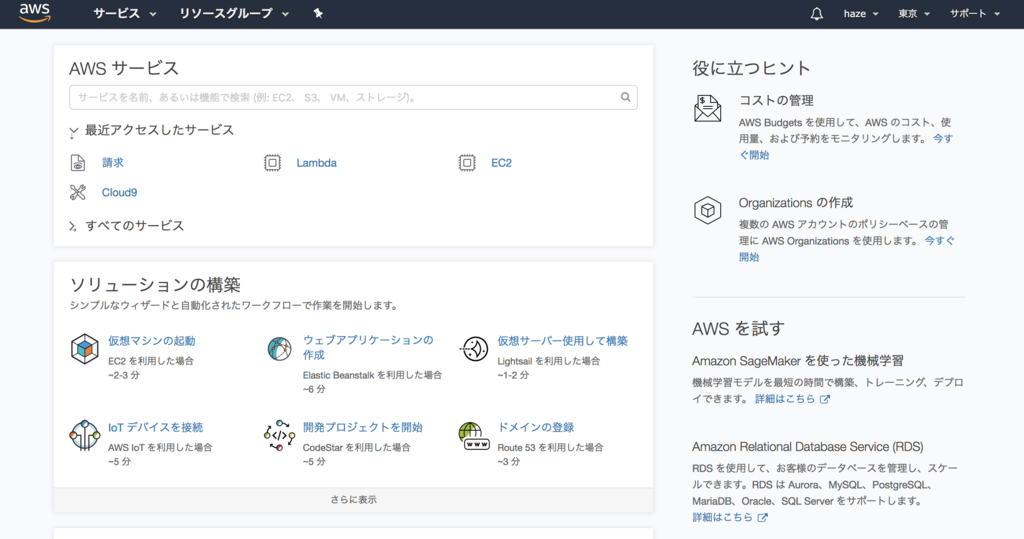Open the 東京 region dropdown
Screen dimensions: 1024x539
(x=914, y=14)
